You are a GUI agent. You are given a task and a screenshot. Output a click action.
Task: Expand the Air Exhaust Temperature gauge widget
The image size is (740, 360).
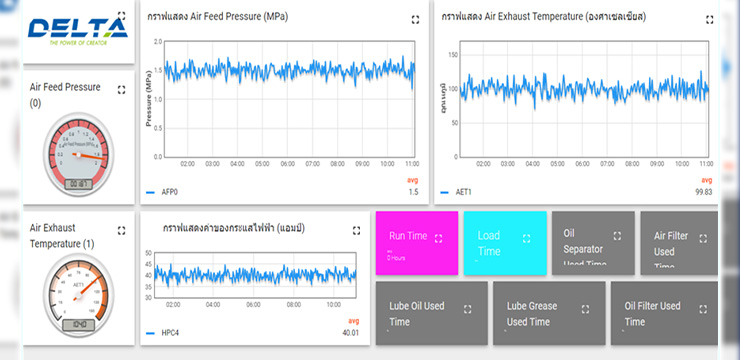click(121, 230)
